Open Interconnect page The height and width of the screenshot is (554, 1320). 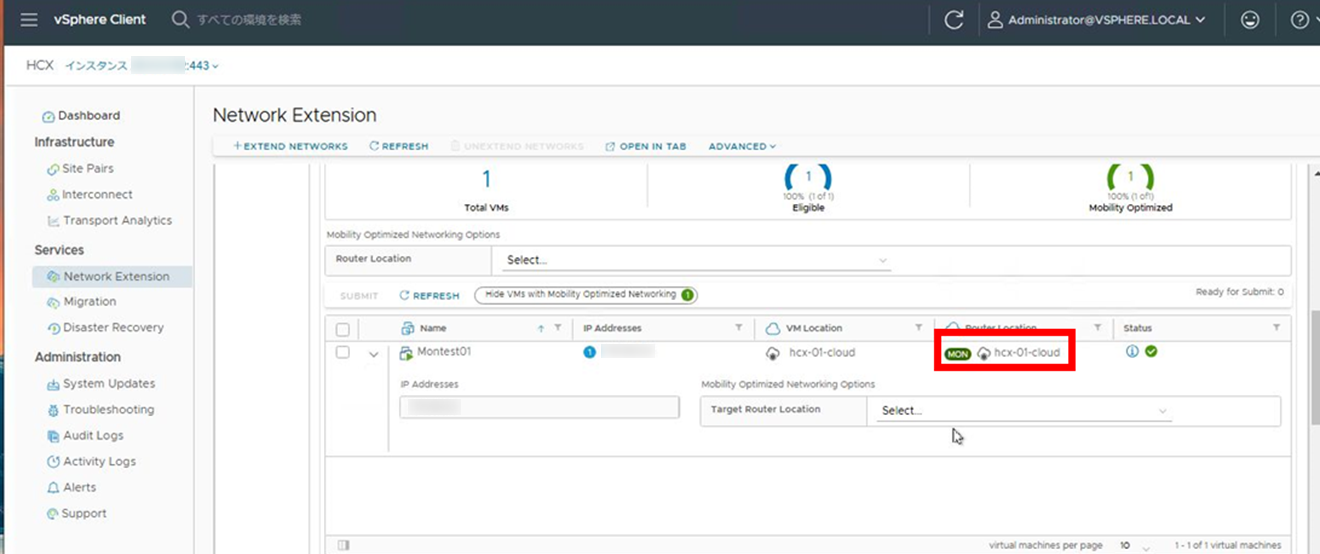(90, 195)
